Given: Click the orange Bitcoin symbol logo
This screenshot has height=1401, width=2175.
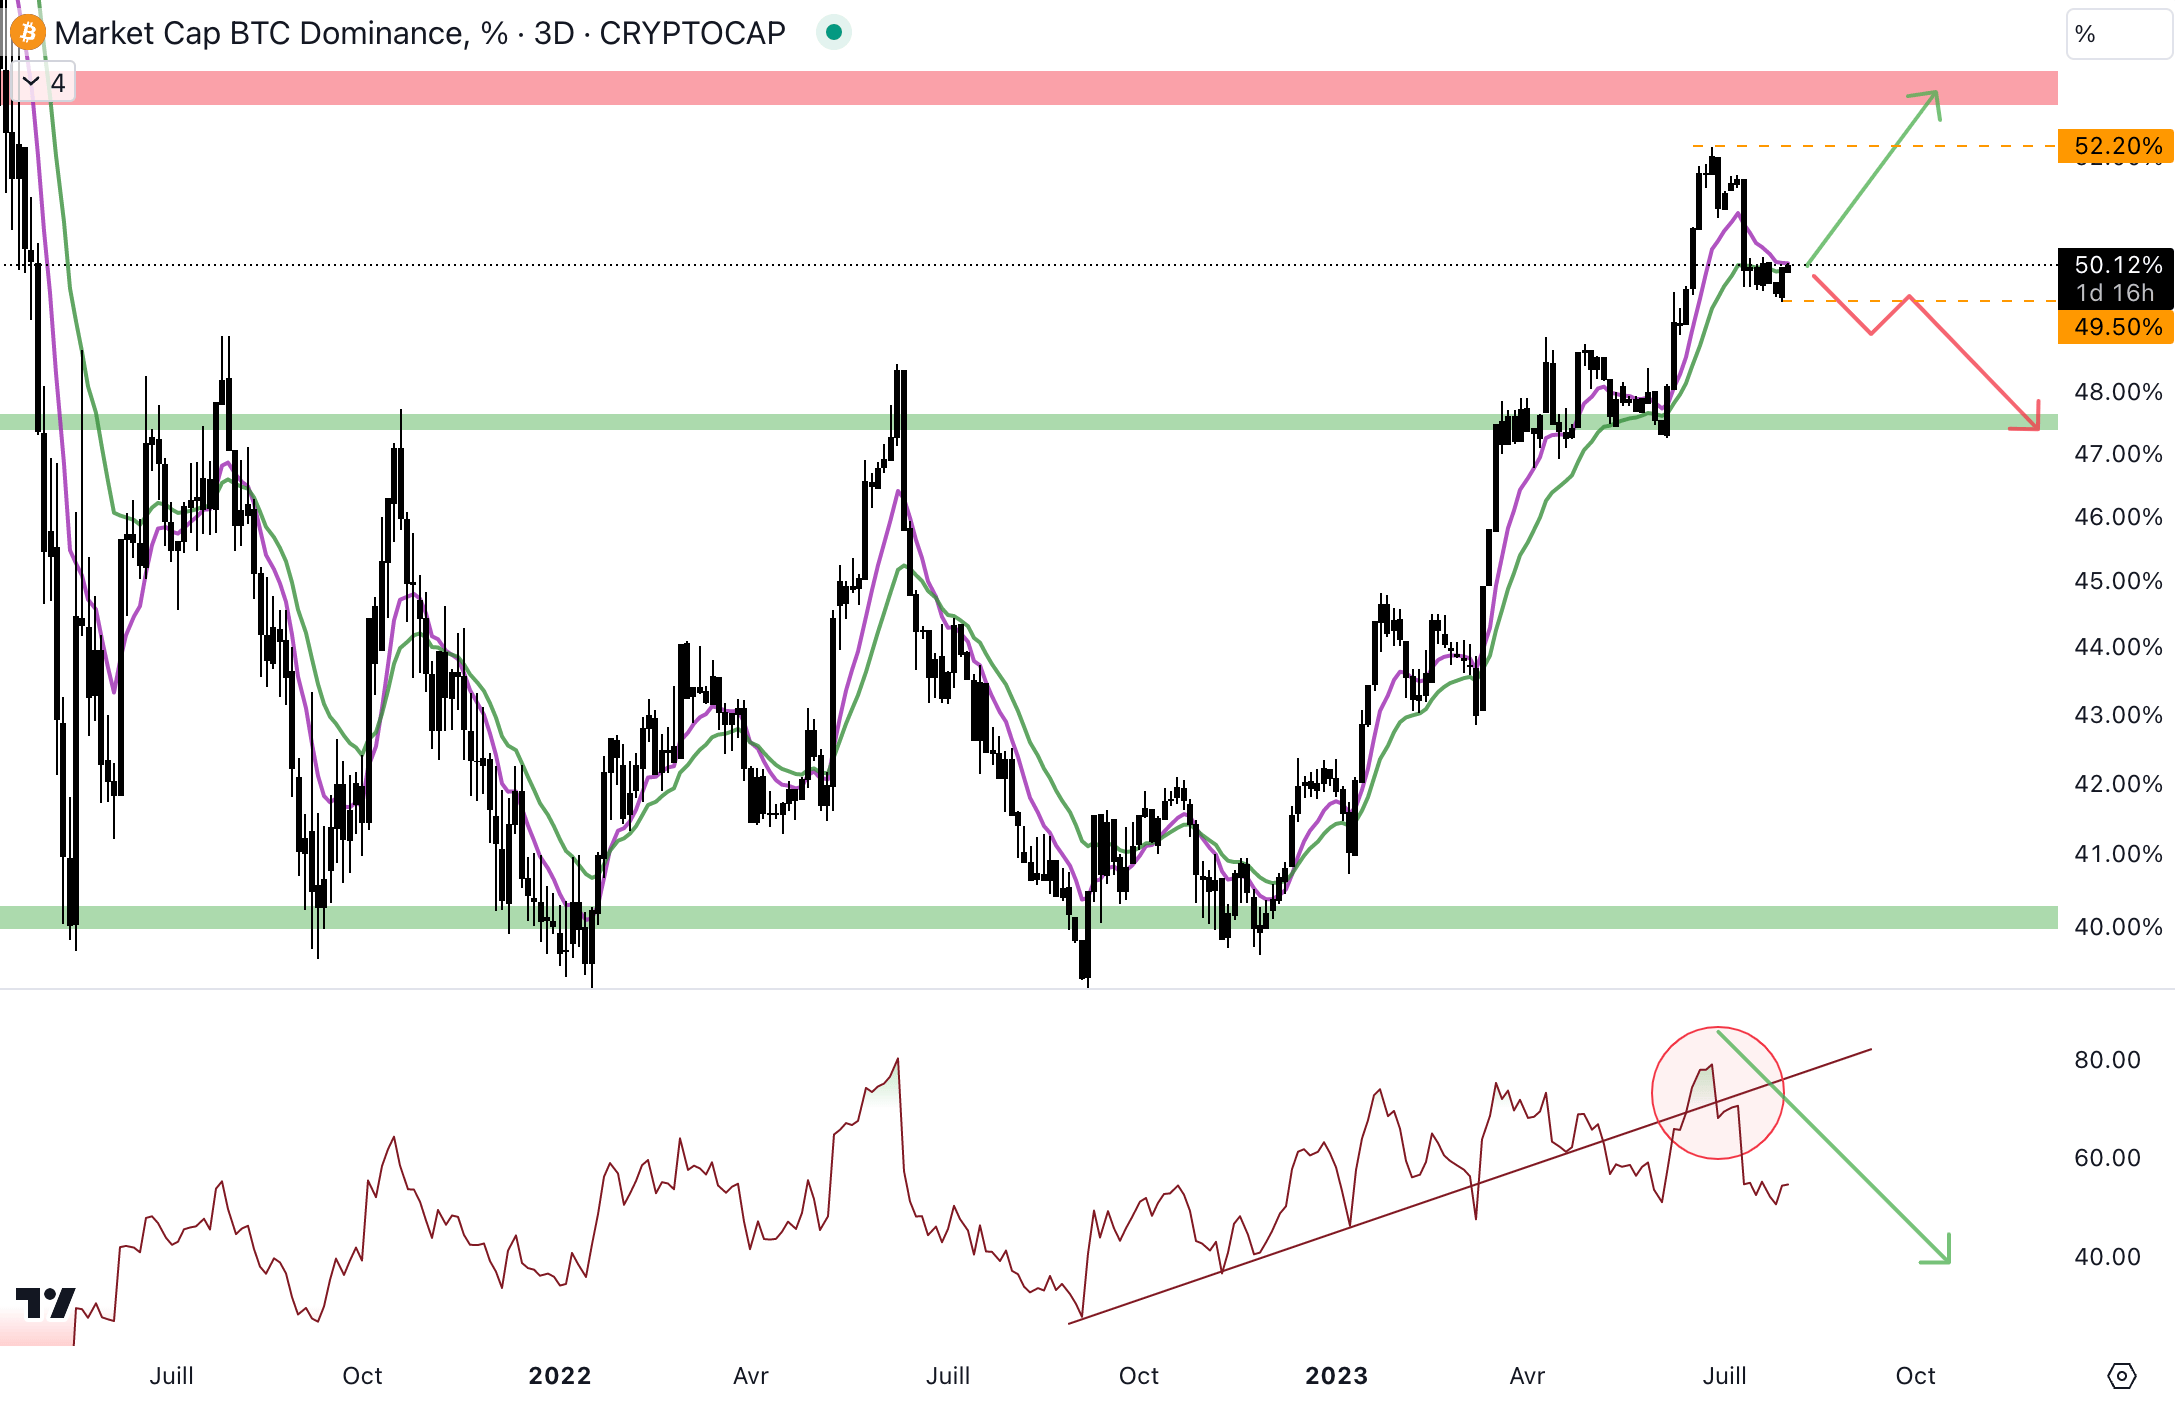Looking at the screenshot, I should (27, 33).
